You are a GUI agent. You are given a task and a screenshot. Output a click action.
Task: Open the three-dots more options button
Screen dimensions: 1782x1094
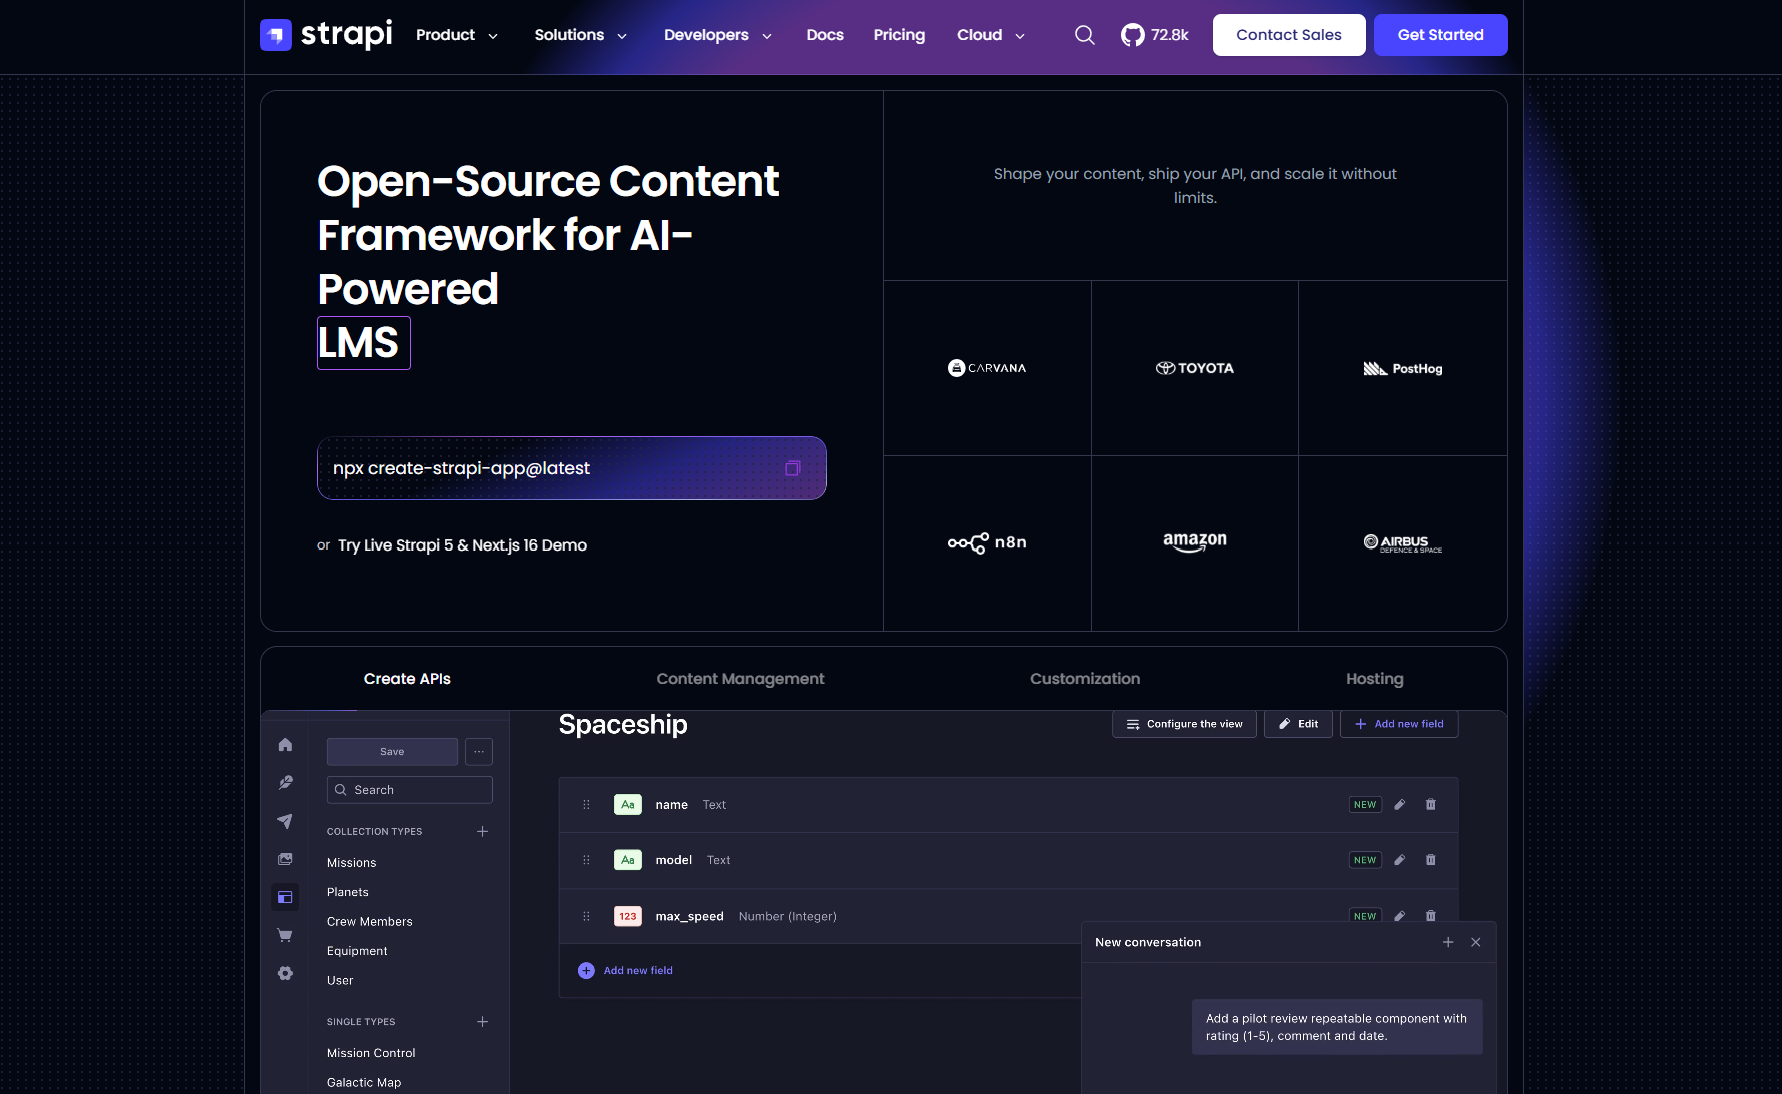pos(479,751)
